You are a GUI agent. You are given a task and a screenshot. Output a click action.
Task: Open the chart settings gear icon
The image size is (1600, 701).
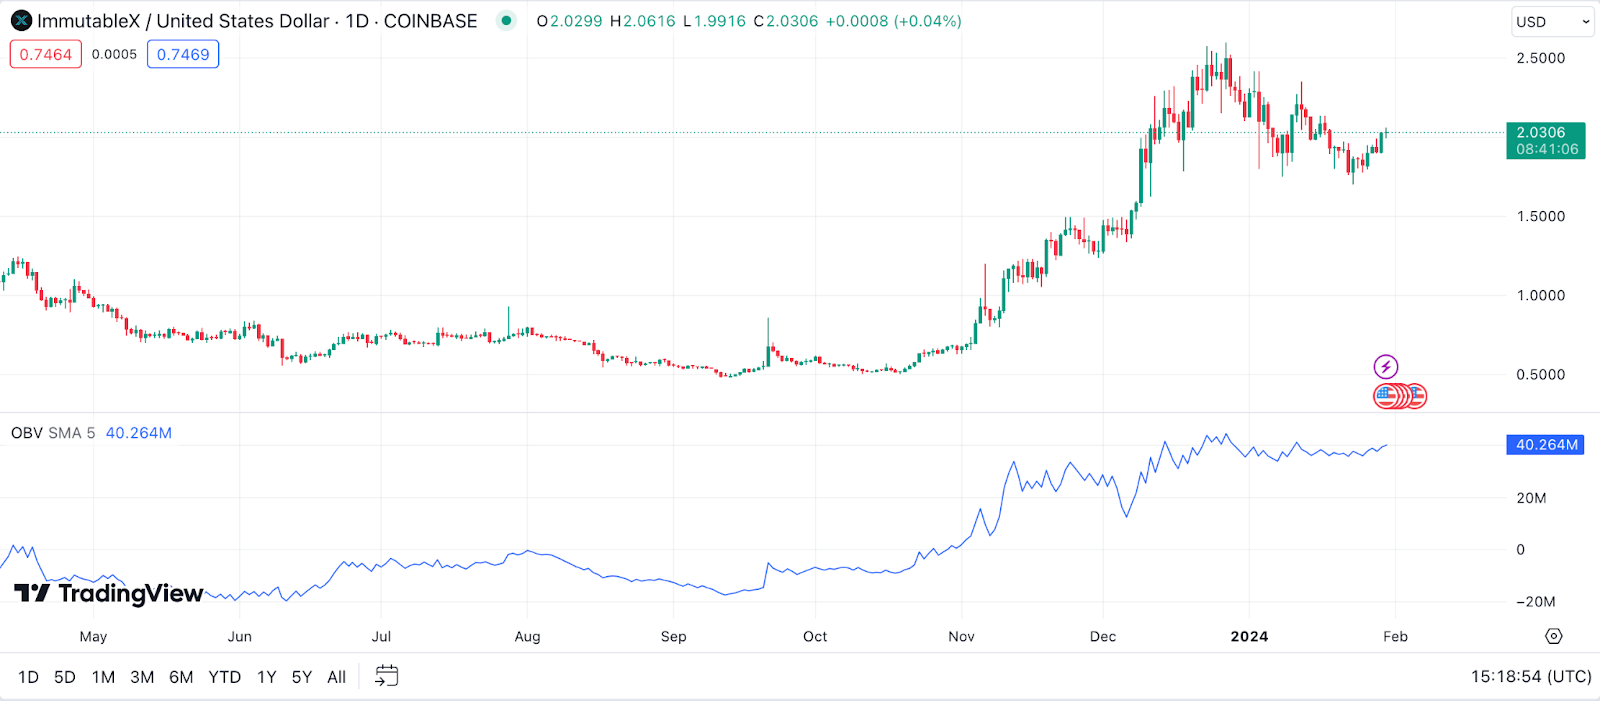[1553, 636]
